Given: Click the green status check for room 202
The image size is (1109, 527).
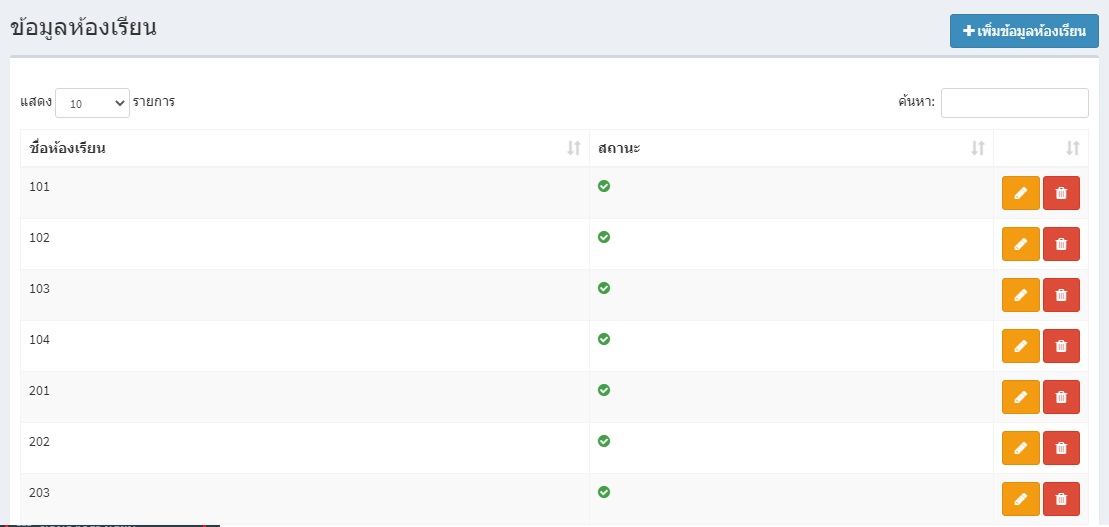Looking at the screenshot, I should pos(604,441).
